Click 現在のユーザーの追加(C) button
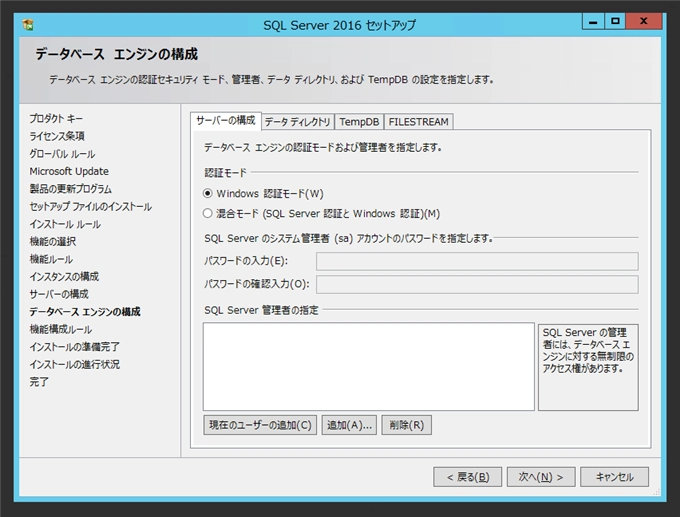Image resolution: width=680 pixels, height=517 pixels. pos(260,425)
